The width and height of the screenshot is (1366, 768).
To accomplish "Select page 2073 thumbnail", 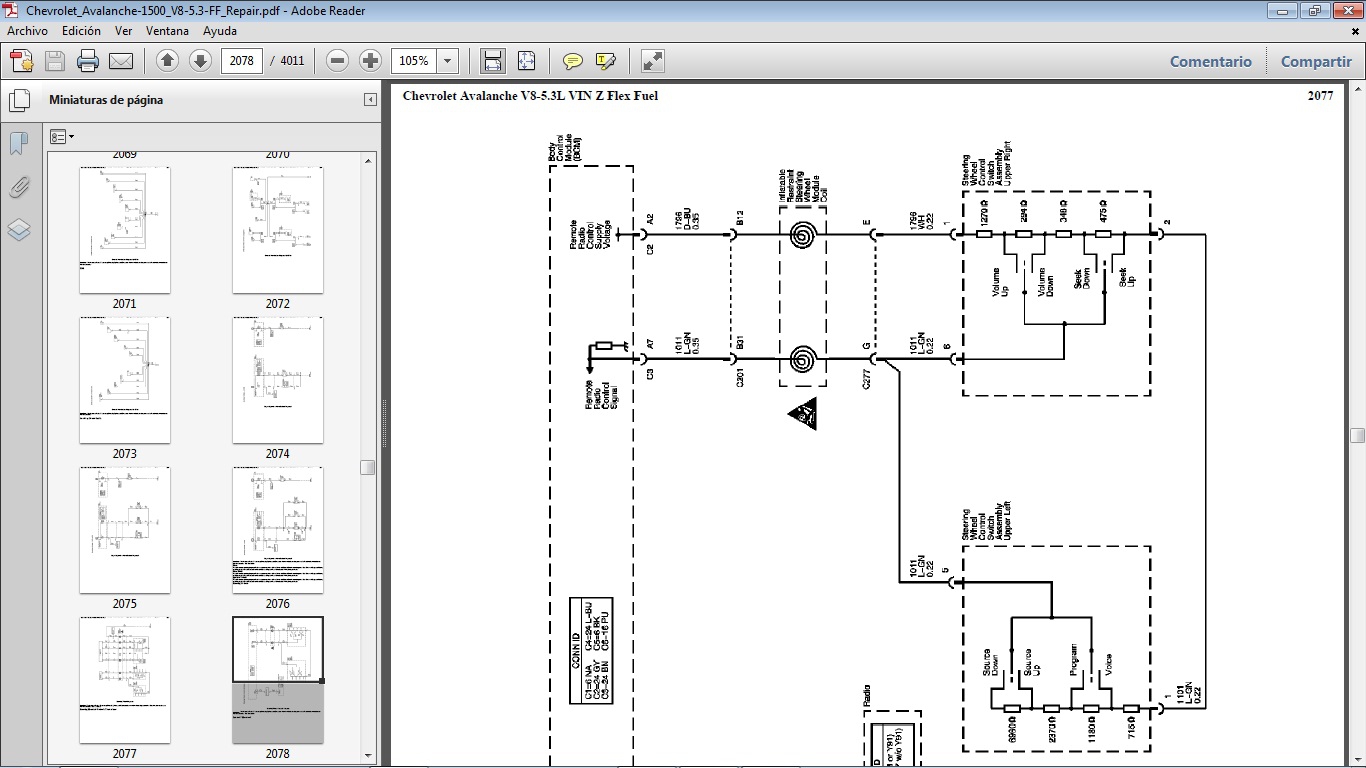I will tap(125, 380).
